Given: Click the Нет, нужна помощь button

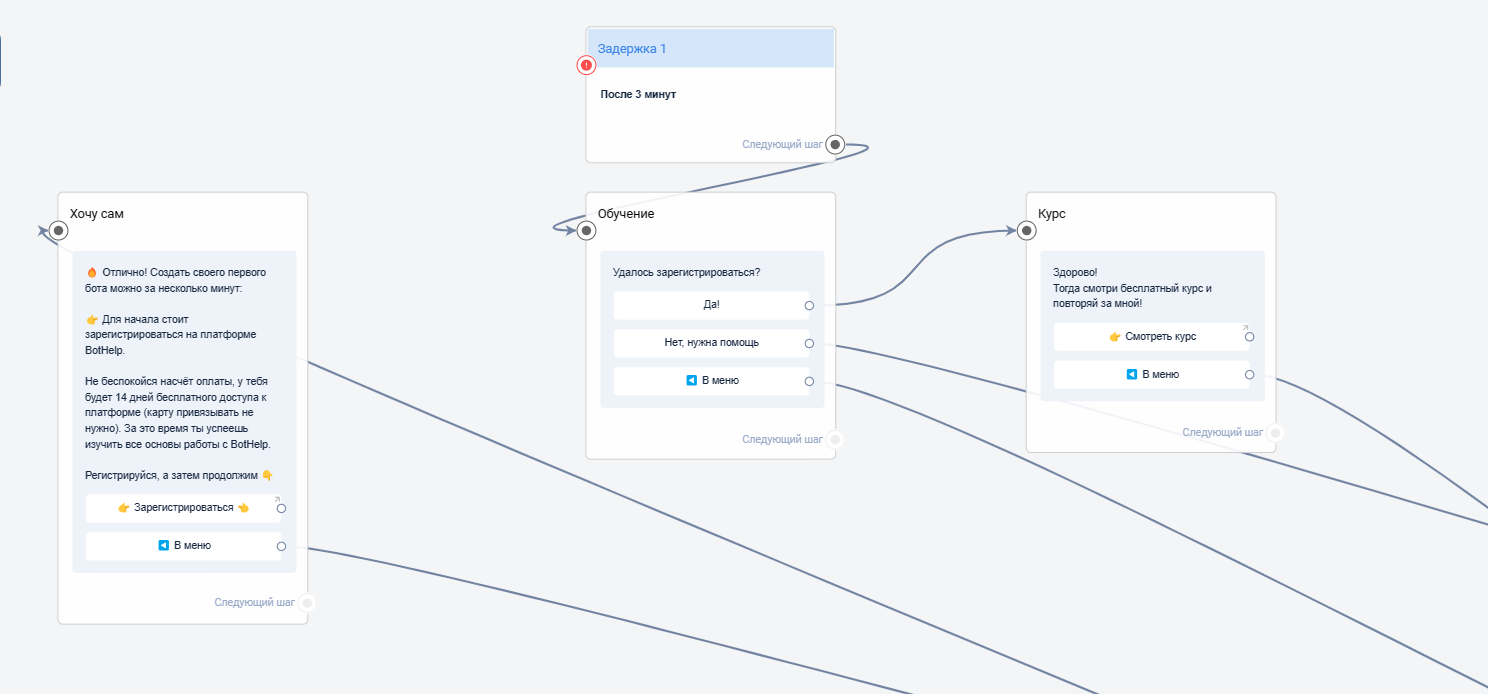Looking at the screenshot, I should tap(710, 343).
